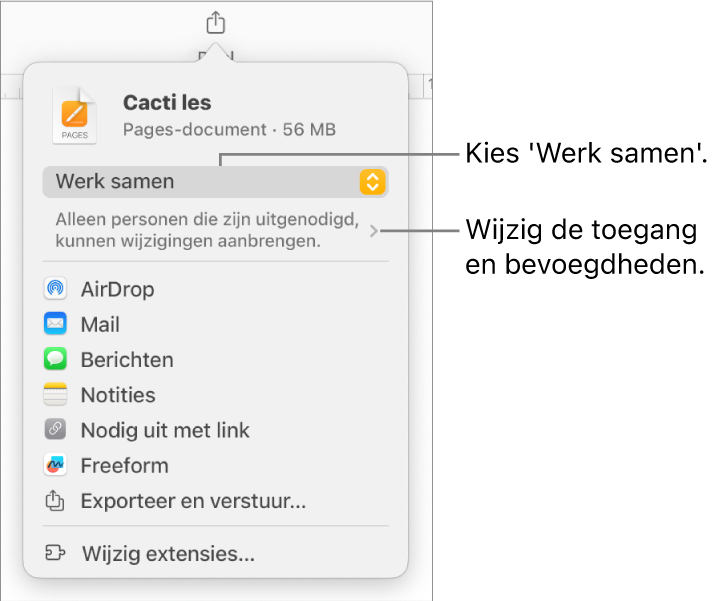Select 'Nodig uit met link' option
The height and width of the screenshot is (601, 721).
(165, 431)
